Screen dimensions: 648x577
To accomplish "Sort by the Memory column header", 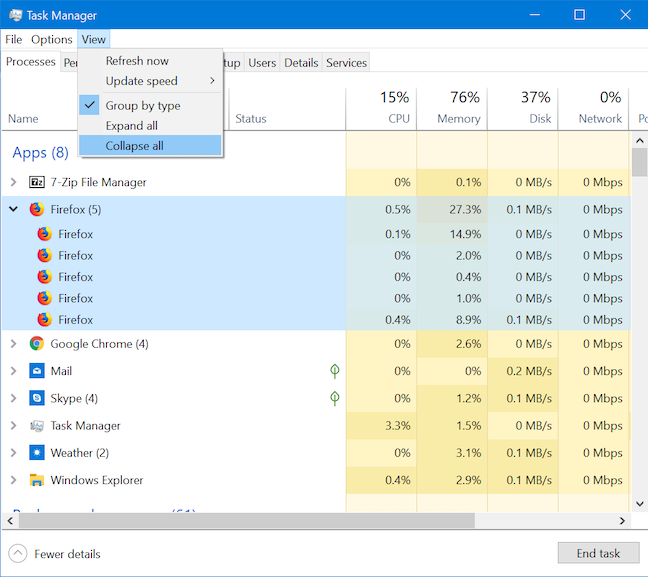I will [x=452, y=108].
